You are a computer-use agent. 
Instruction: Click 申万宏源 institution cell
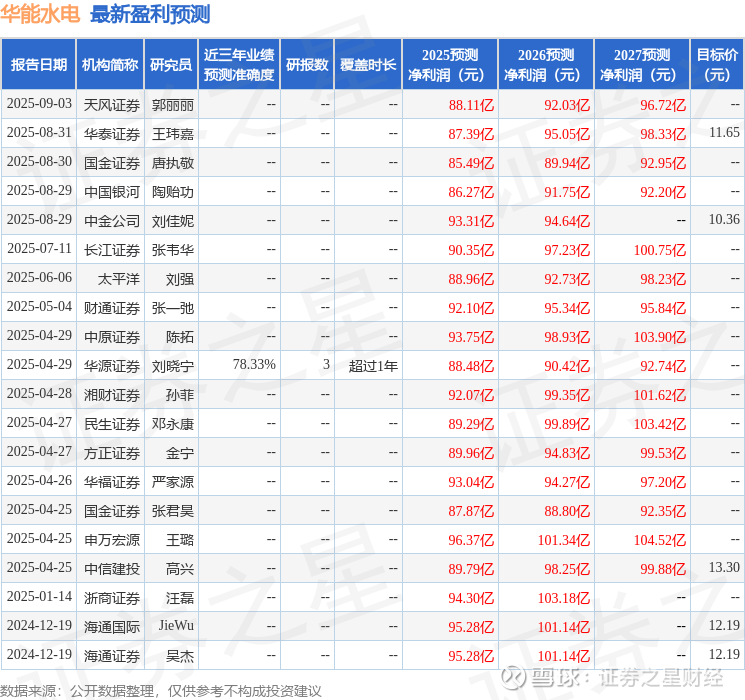pos(112,540)
